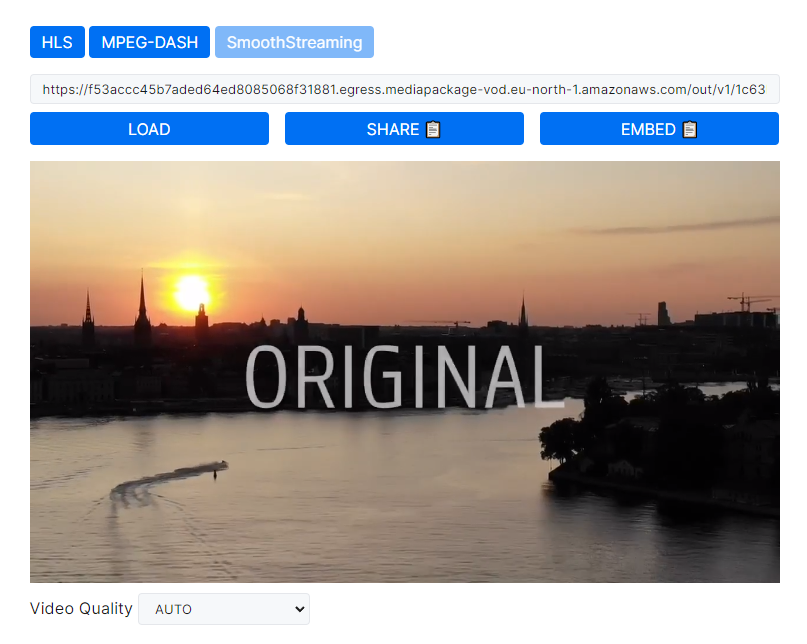The height and width of the screenshot is (644, 807).
Task: Switch to the MPEG-DASH format
Action: pyautogui.click(x=149, y=42)
